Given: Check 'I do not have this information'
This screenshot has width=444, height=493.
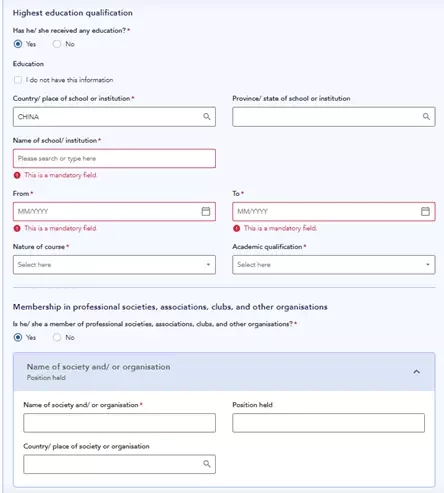Looking at the screenshot, I should 18,80.
